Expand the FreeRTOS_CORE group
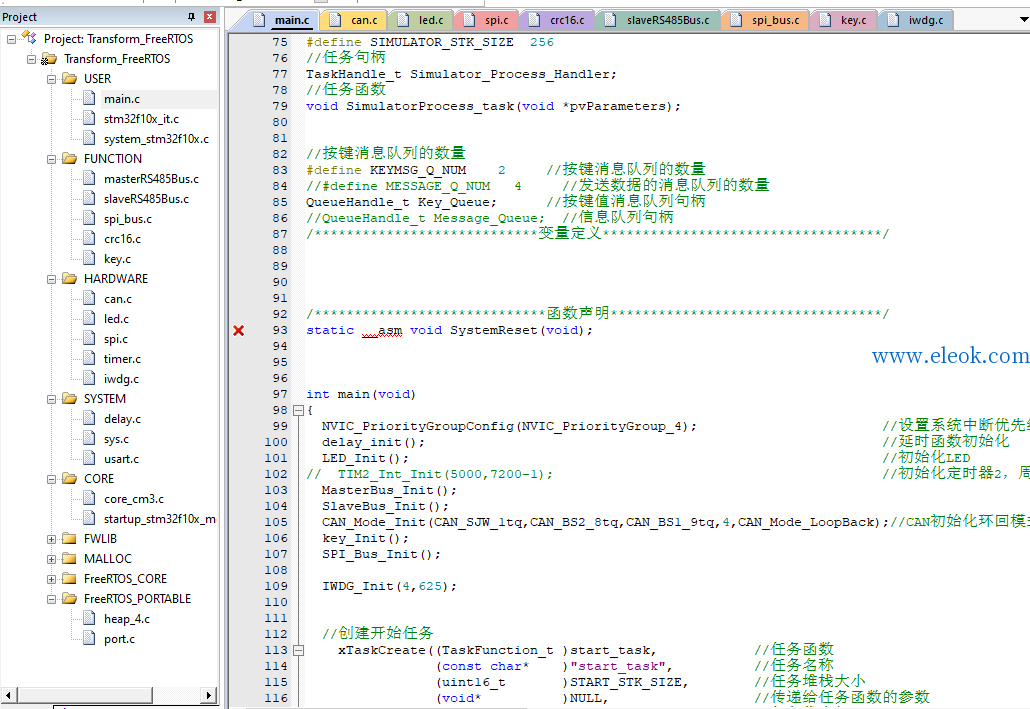Screen dimensions: 1030x709 pyautogui.click(x=51, y=580)
